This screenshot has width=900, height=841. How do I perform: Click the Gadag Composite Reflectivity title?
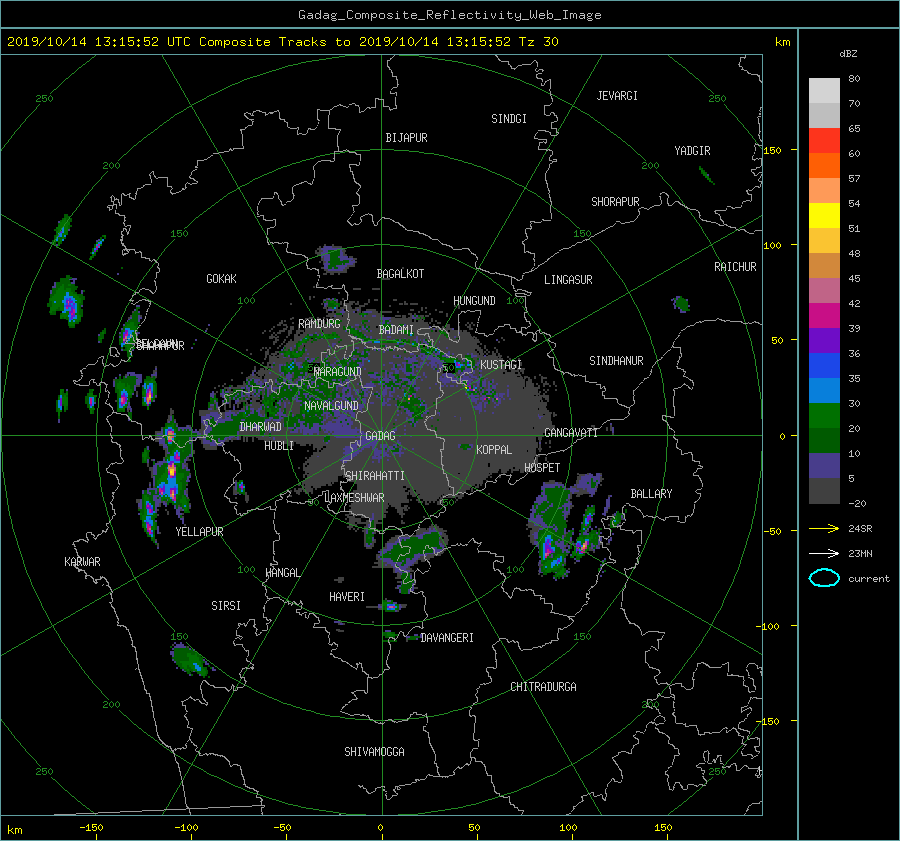coord(449,15)
